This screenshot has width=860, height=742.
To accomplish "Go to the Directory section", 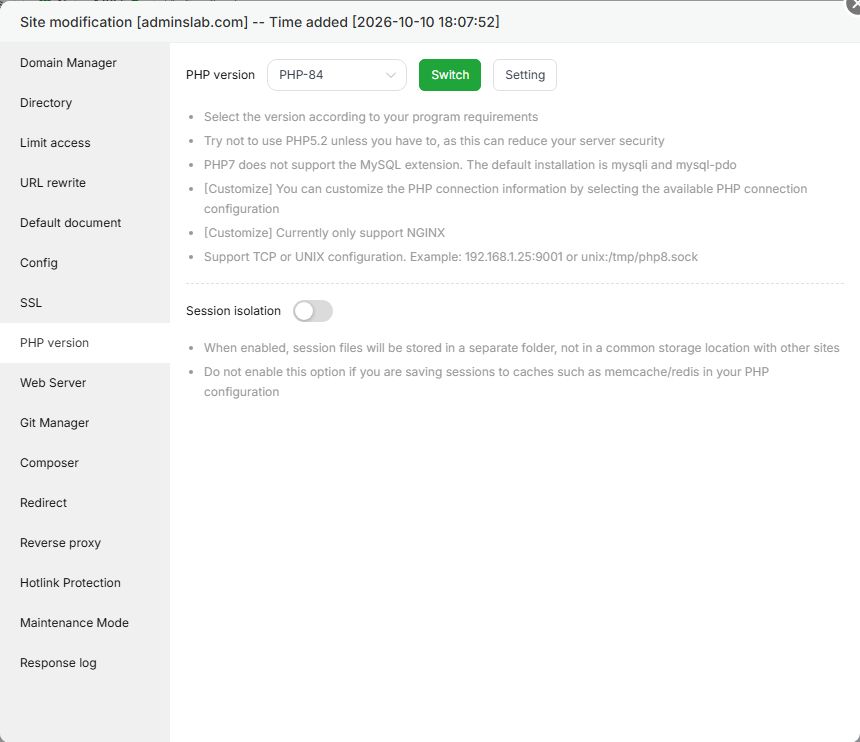I will [x=85, y=103].
